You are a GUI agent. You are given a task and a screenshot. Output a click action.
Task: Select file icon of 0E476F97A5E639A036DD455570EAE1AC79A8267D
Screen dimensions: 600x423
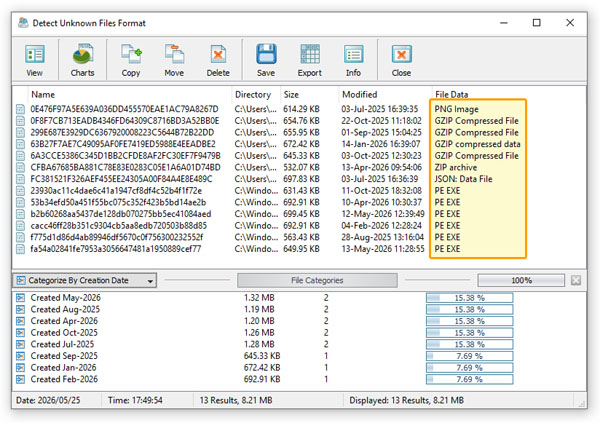click(20, 109)
